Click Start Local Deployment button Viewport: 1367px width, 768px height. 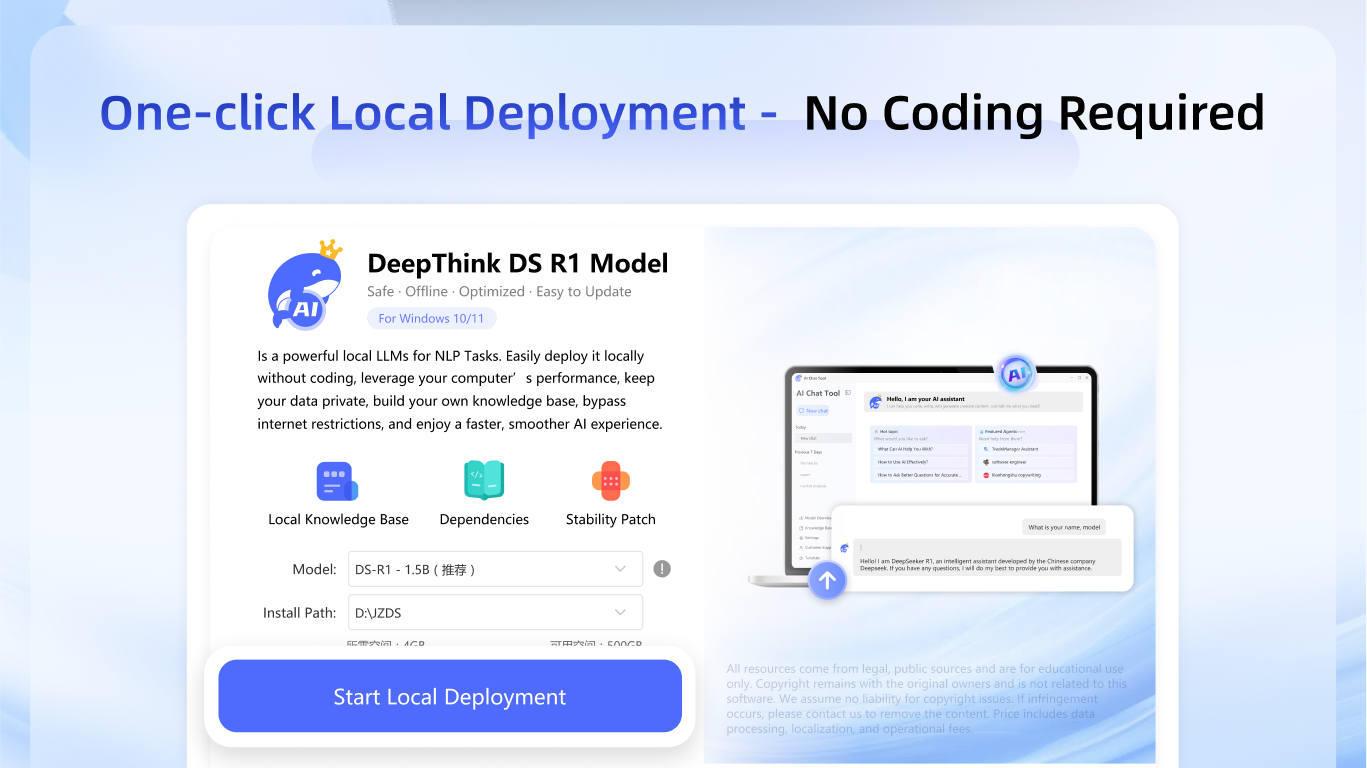click(x=450, y=697)
